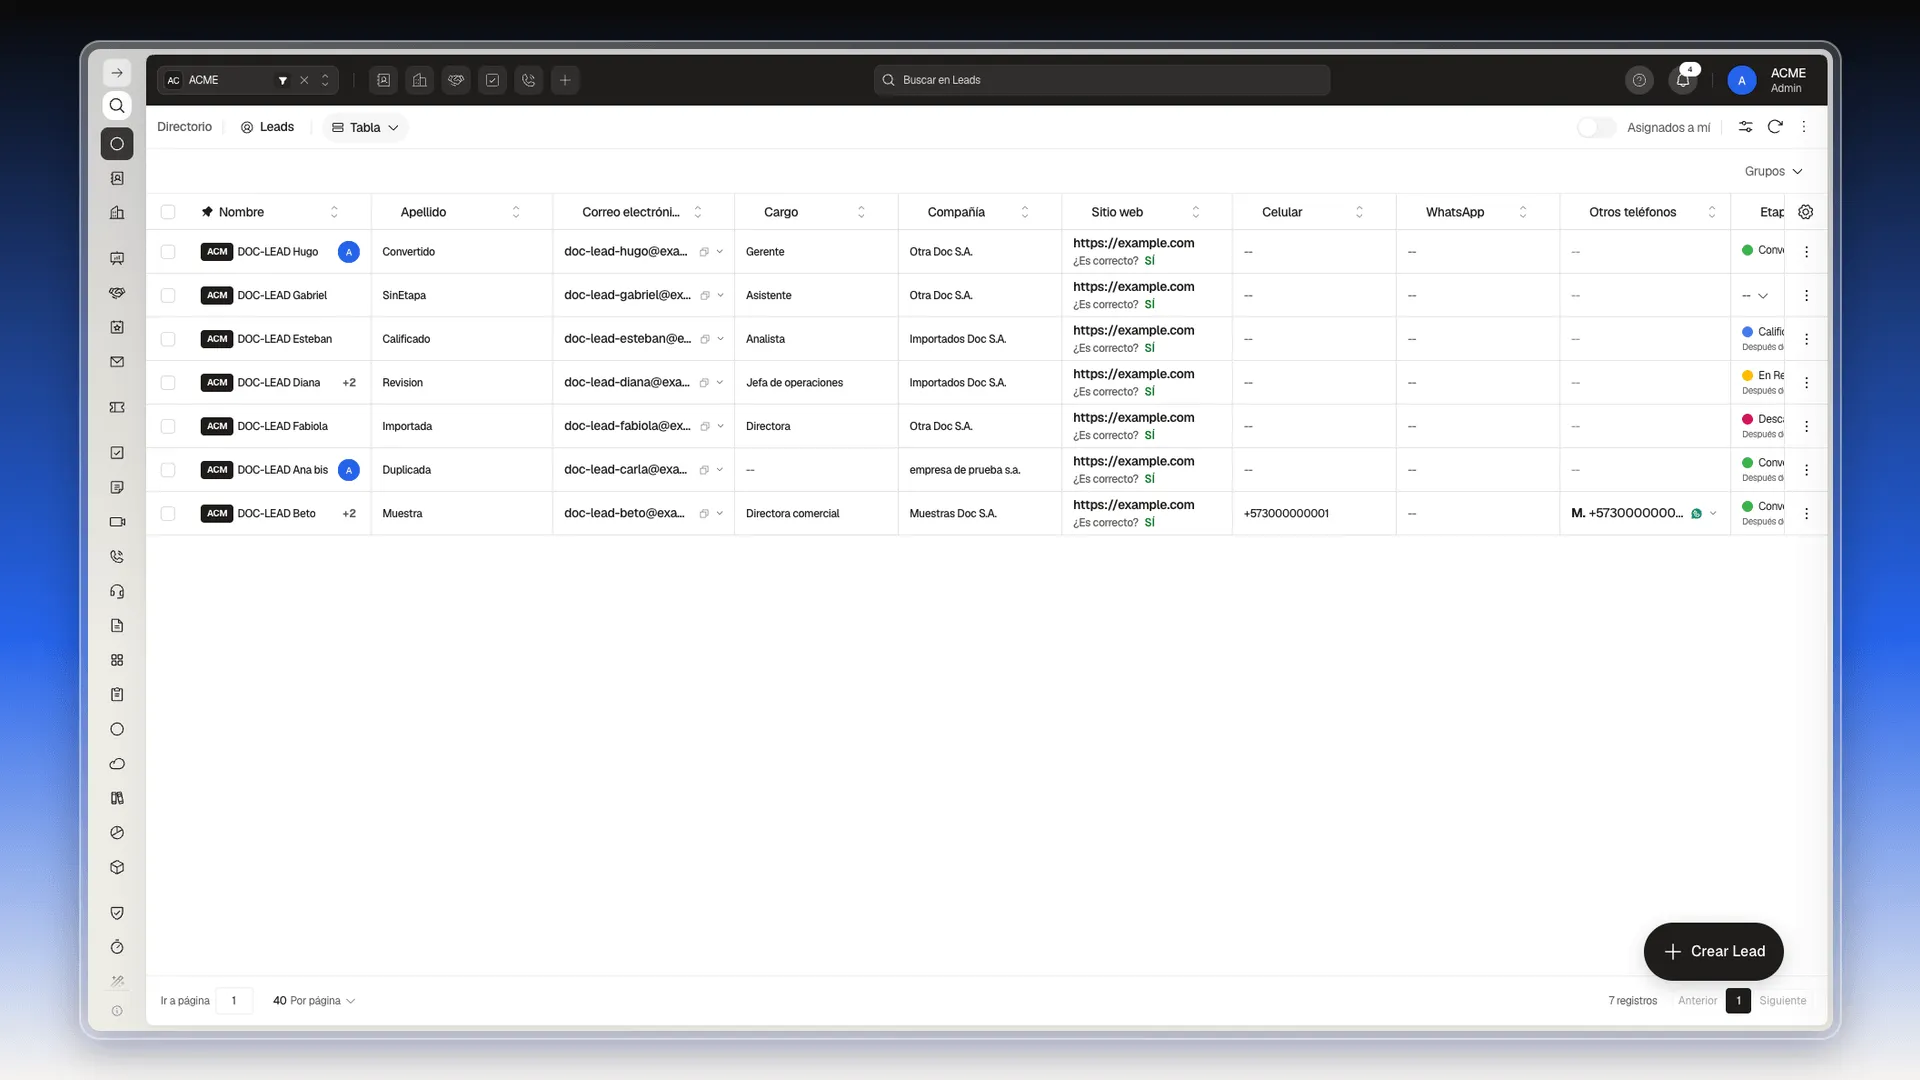The height and width of the screenshot is (1080, 1920).
Task: Go to the Directorio breadcrumb
Action: [x=185, y=127]
